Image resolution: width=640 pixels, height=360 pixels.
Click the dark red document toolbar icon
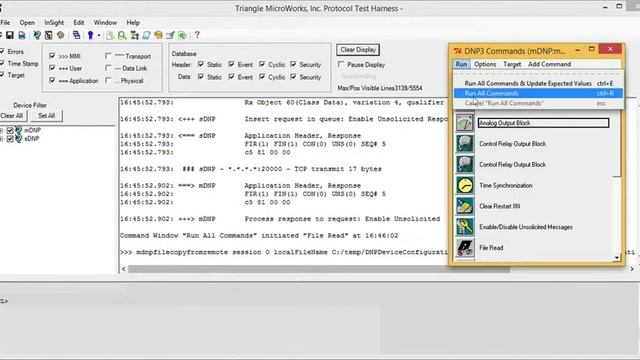49,36
